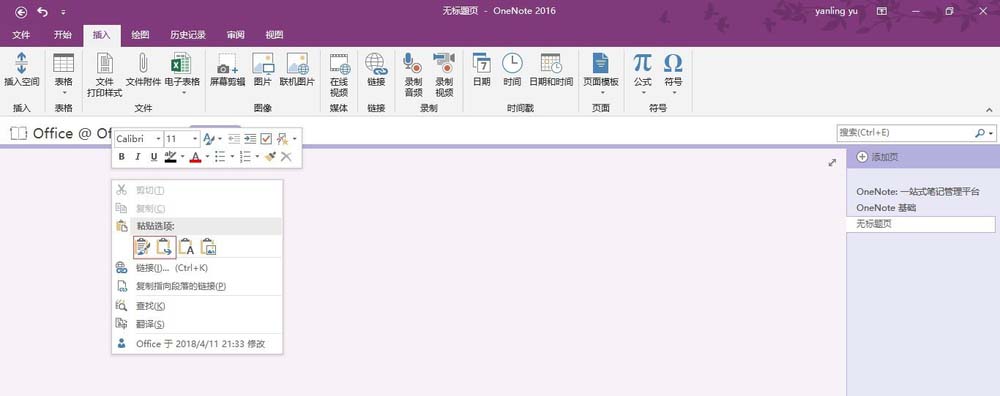Click the back arrow in the title bar
This screenshot has width=1000, height=396.
point(22,11)
